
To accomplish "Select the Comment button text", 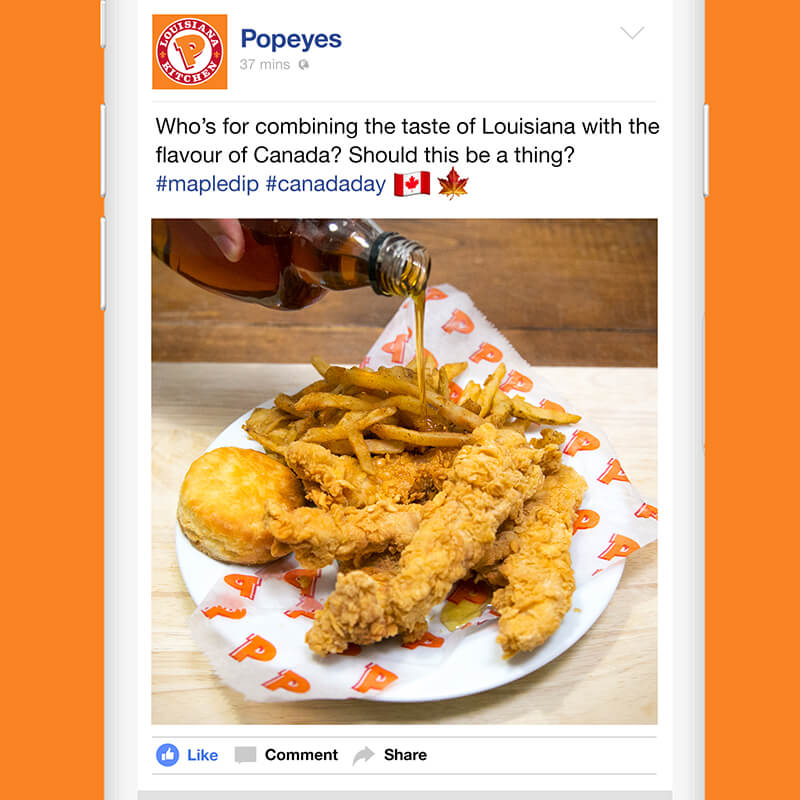I will (301, 755).
